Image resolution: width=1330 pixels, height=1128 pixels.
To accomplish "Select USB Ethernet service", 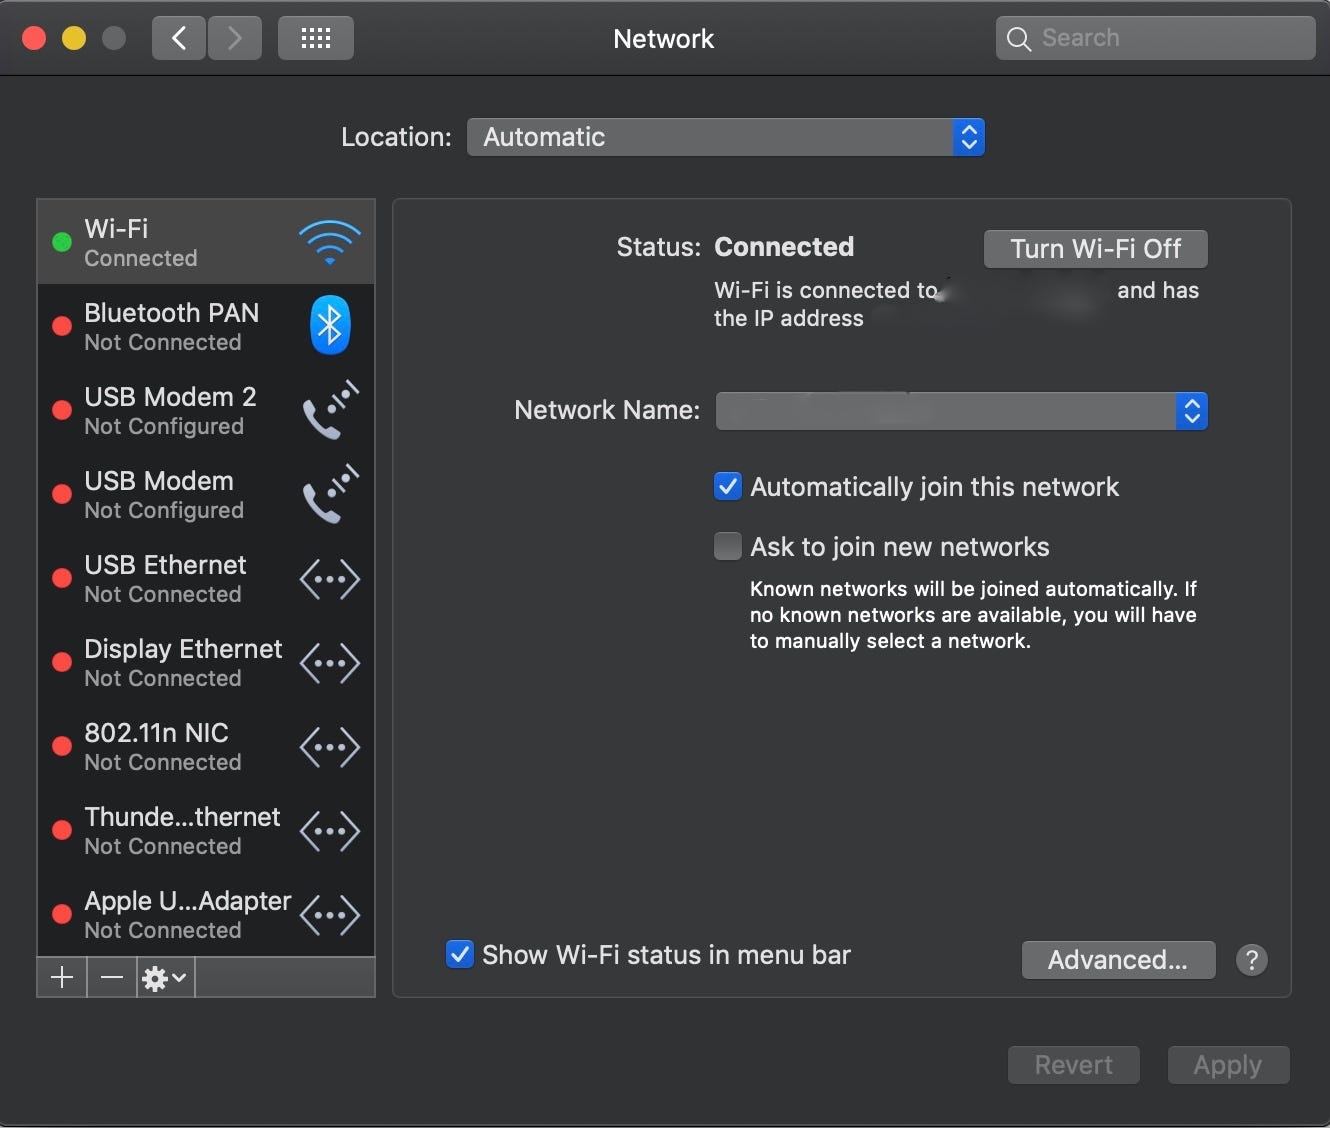I will (206, 578).
